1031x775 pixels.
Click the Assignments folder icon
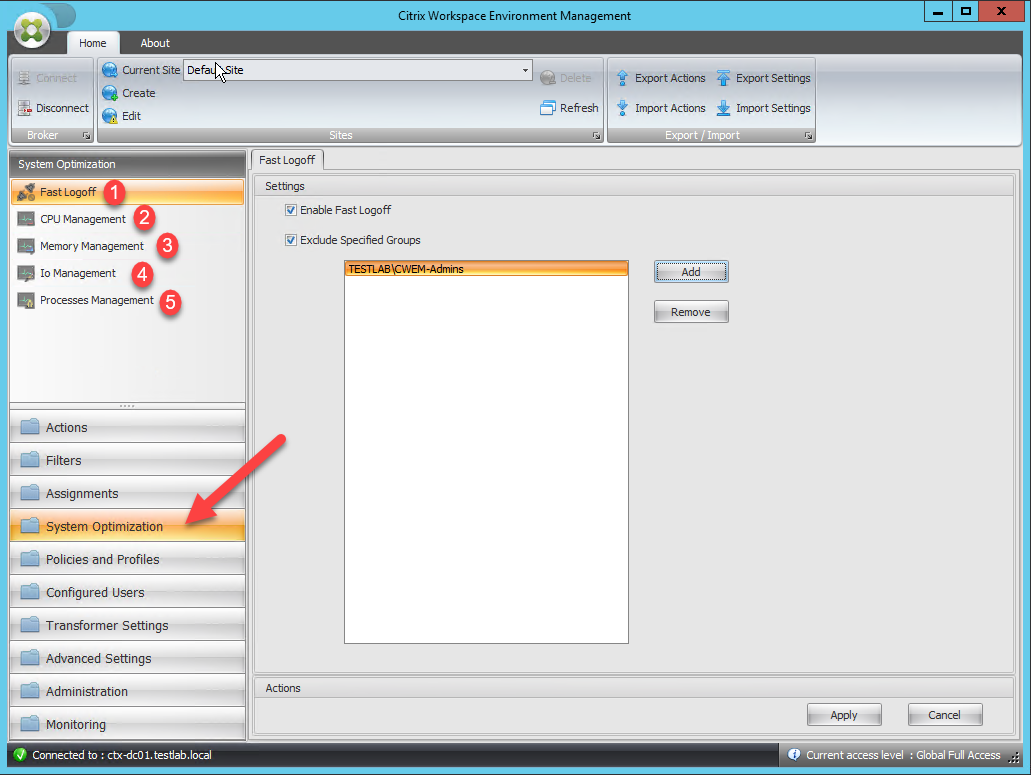click(x=30, y=492)
